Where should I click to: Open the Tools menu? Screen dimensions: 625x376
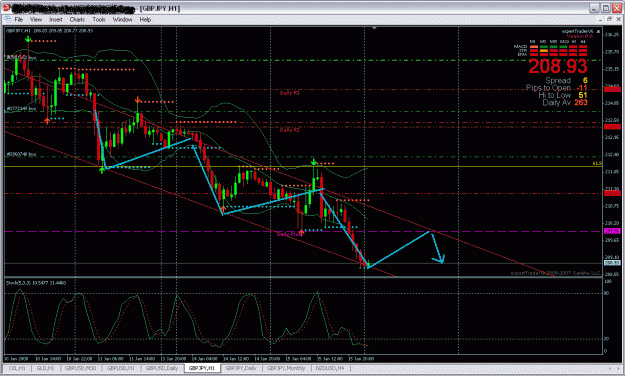coord(99,20)
